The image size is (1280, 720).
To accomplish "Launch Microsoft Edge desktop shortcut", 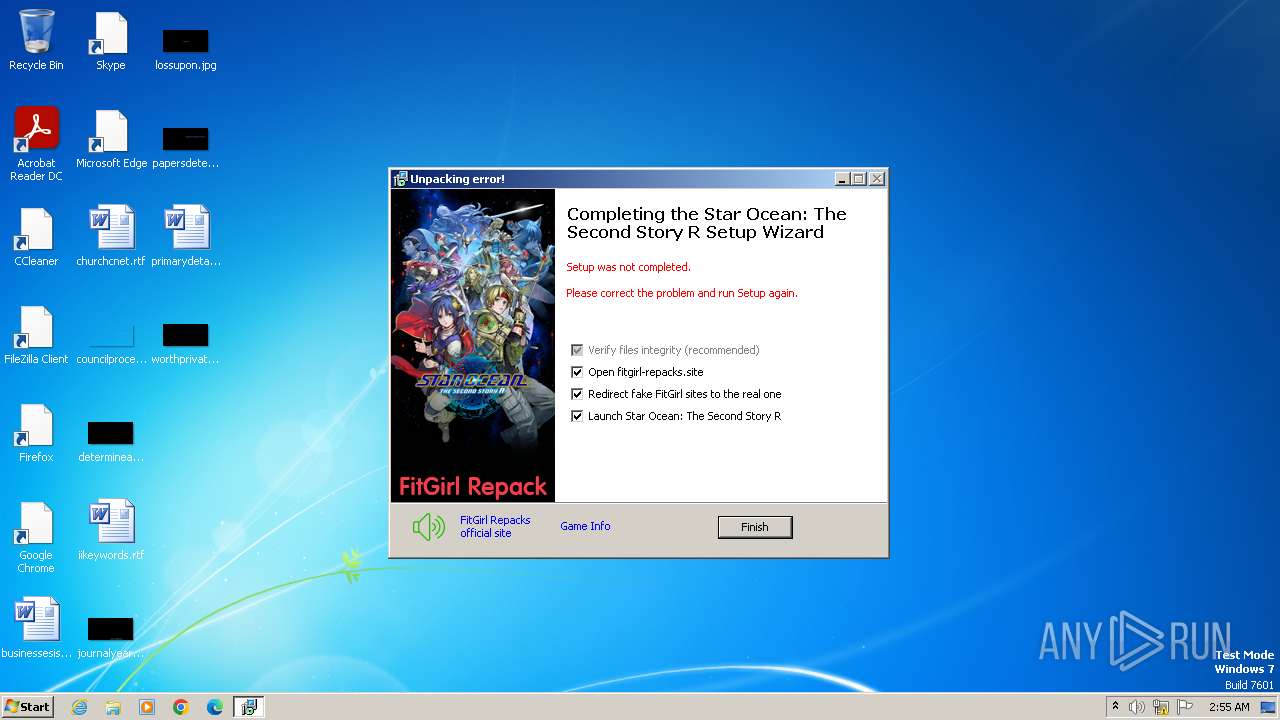I will [111, 139].
